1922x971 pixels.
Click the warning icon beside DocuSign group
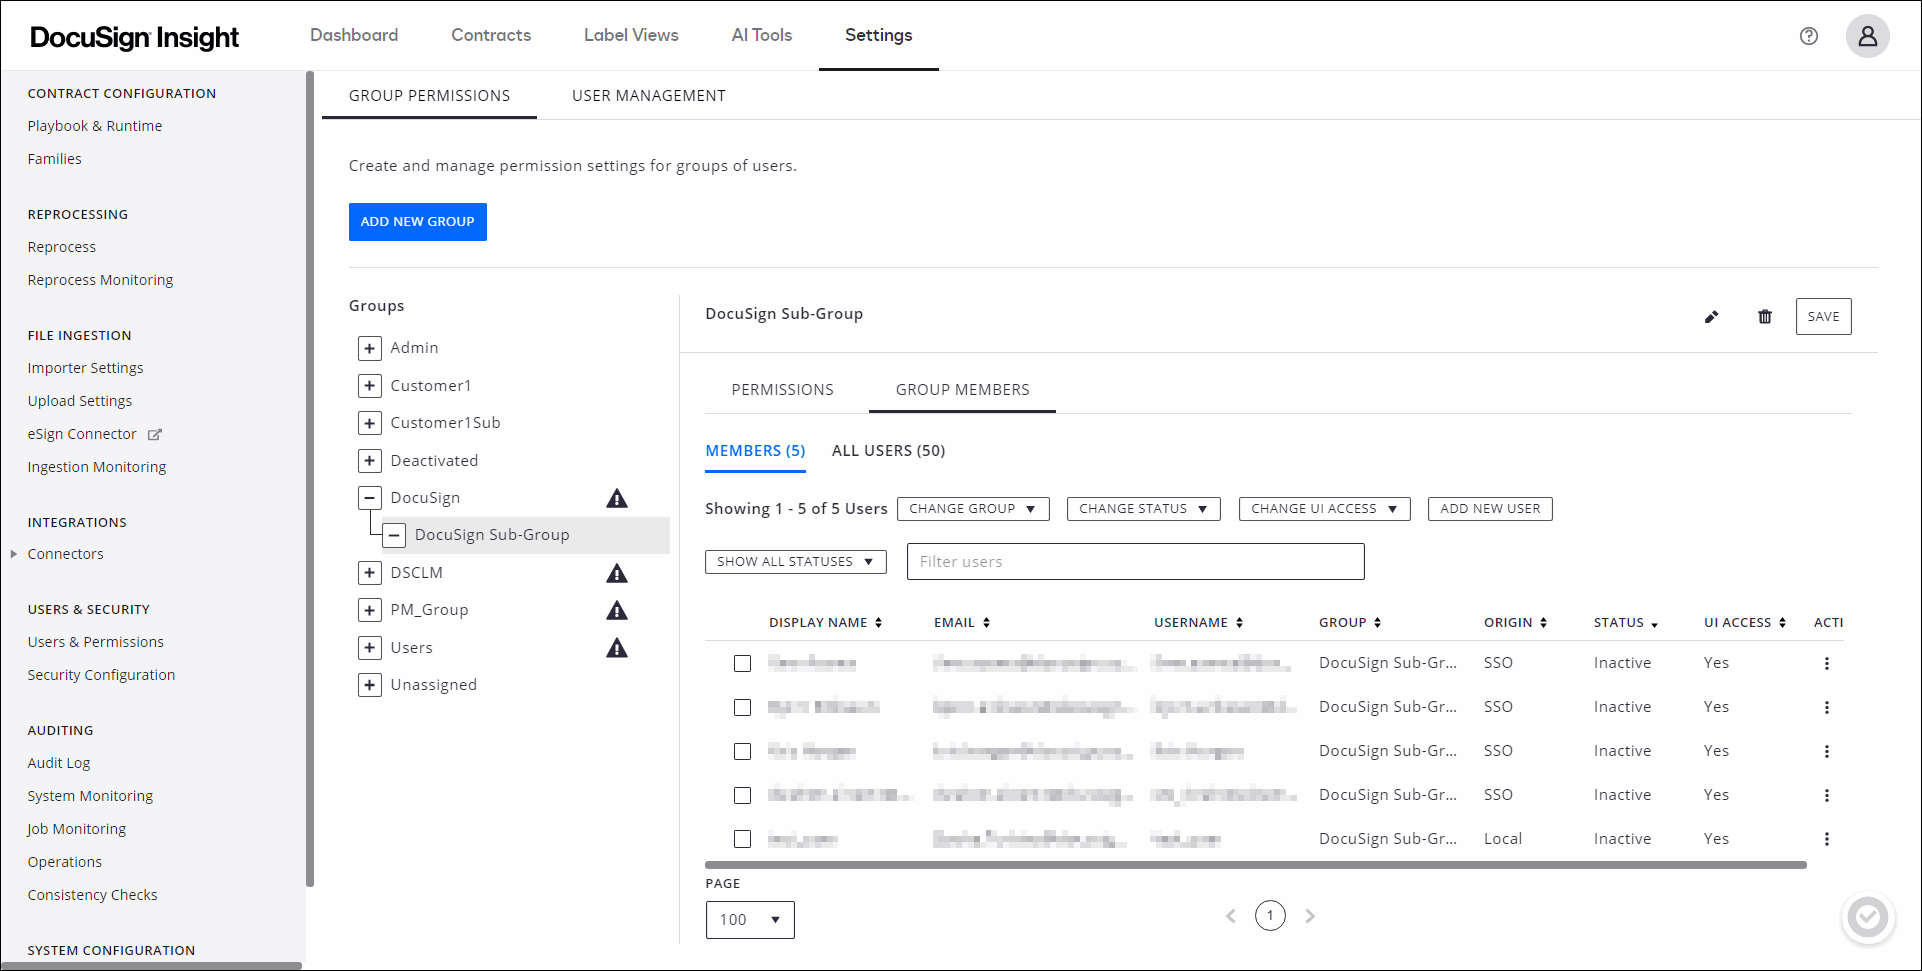[617, 498]
